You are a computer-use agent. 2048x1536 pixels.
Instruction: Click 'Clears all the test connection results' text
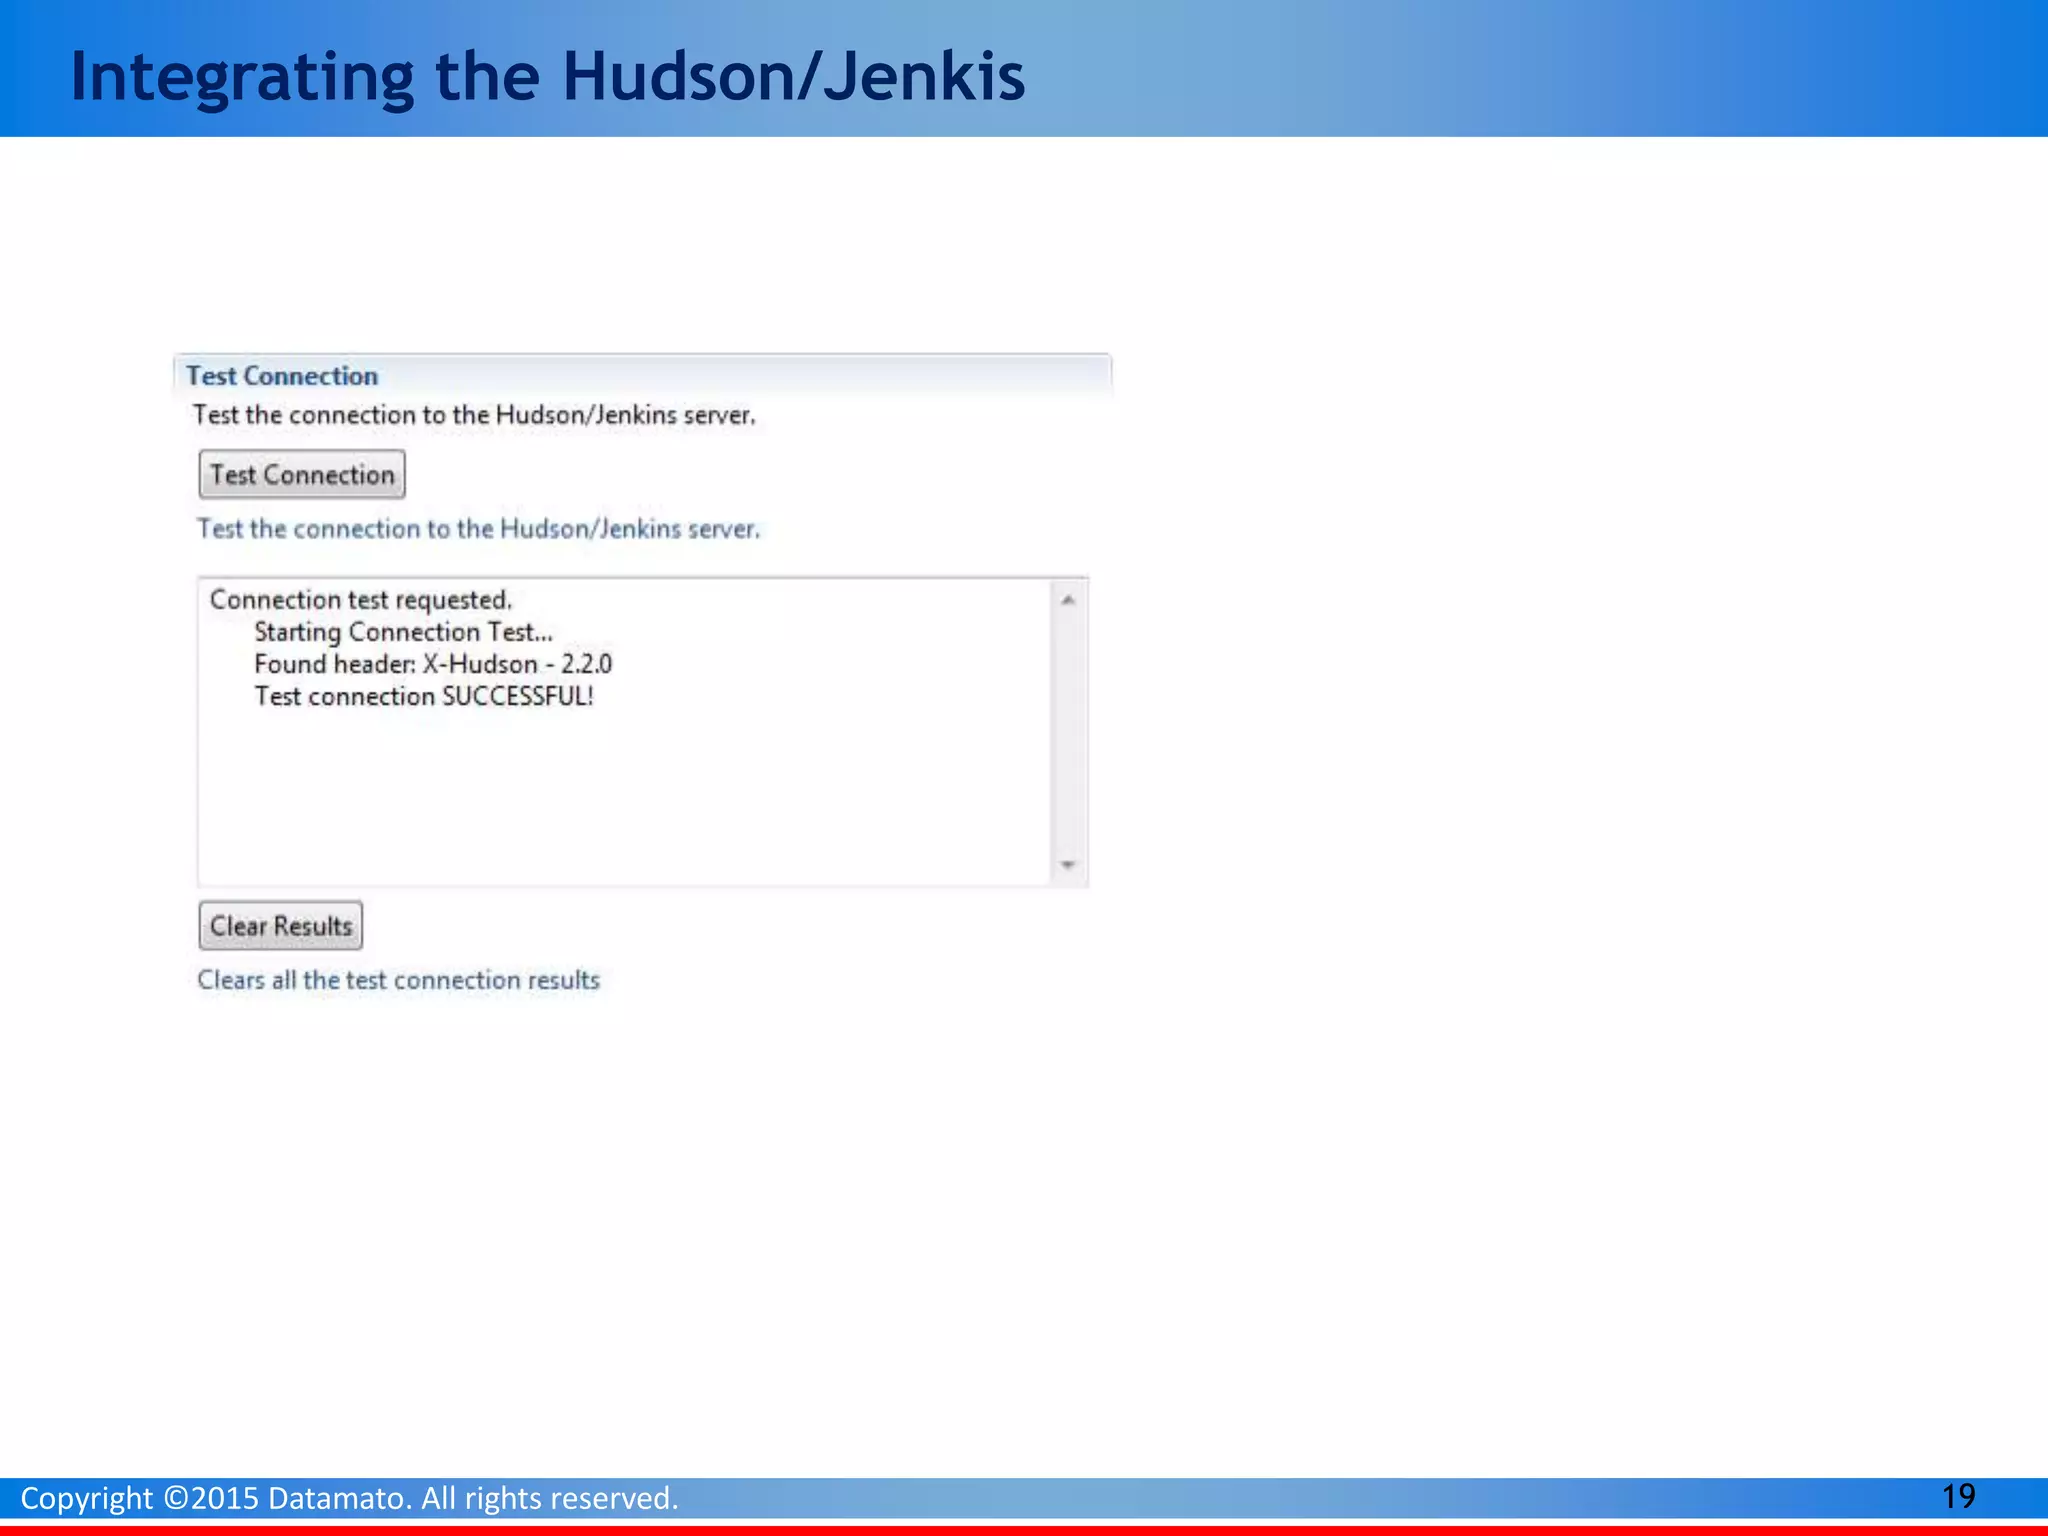pos(398,980)
